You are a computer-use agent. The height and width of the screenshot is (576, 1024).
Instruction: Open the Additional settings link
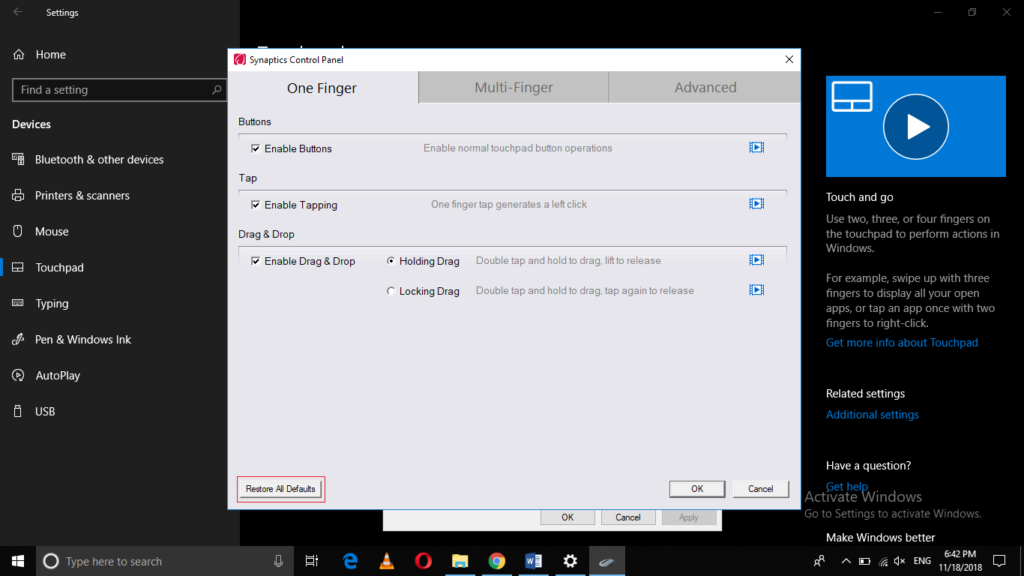click(x=872, y=414)
